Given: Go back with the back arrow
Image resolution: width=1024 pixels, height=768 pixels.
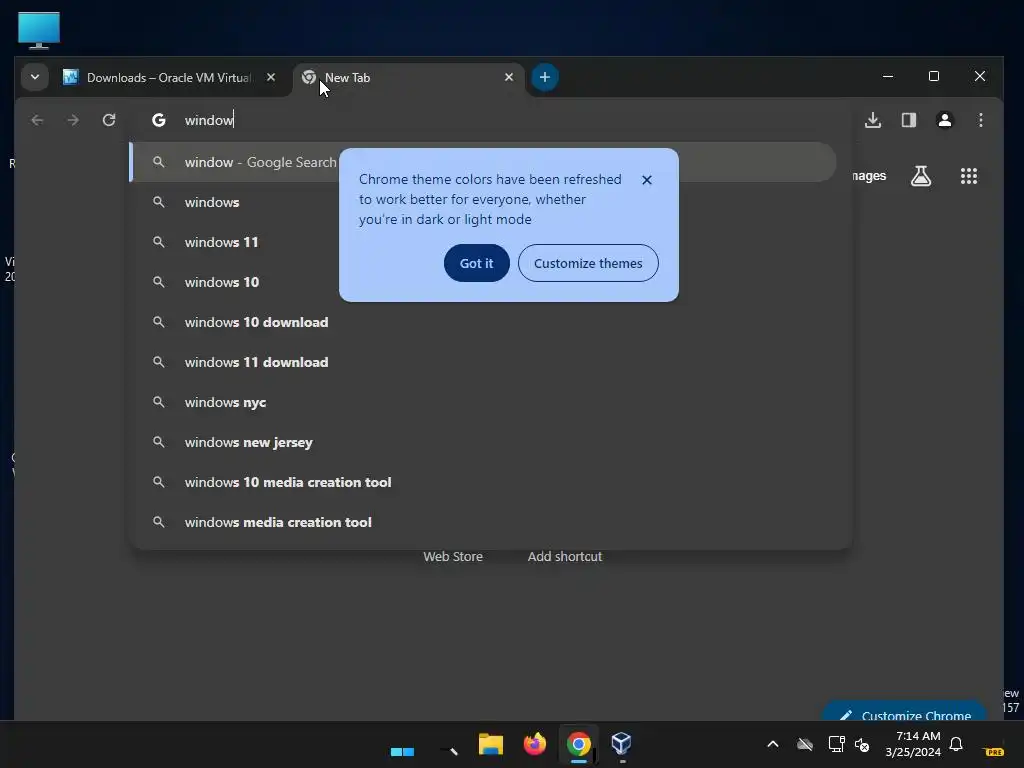Looking at the screenshot, I should (37, 120).
